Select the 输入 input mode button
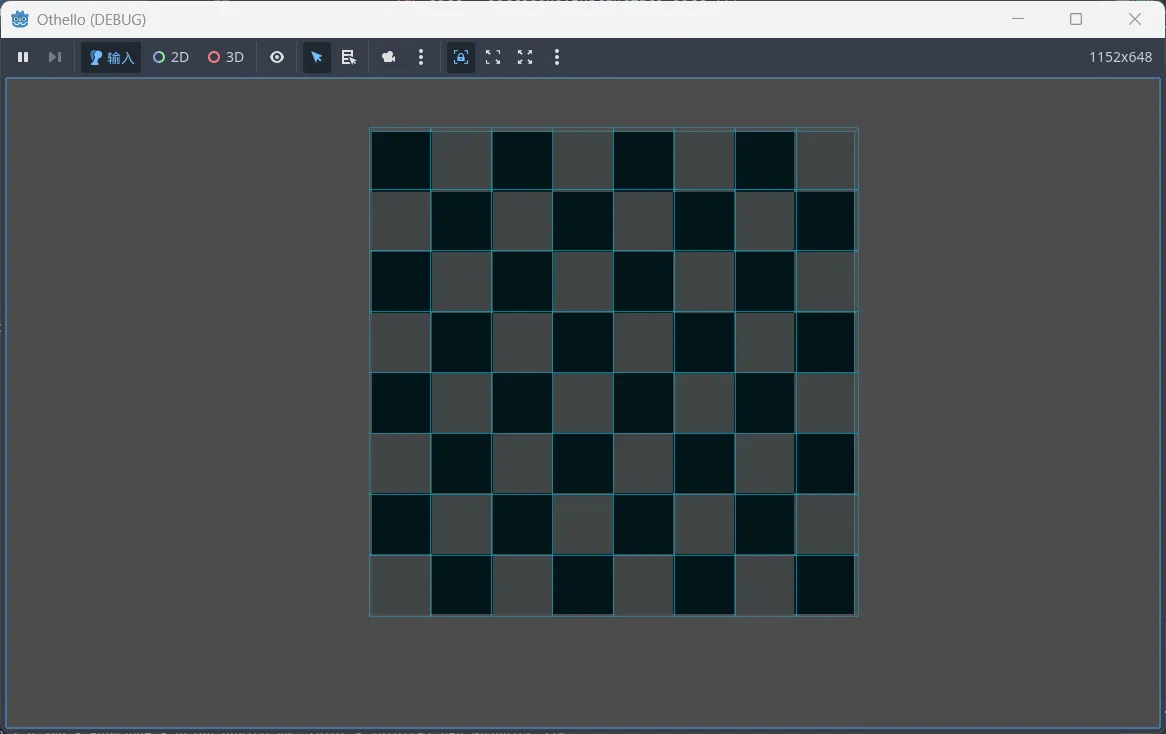This screenshot has height=734, width=1166. [111, 58]
